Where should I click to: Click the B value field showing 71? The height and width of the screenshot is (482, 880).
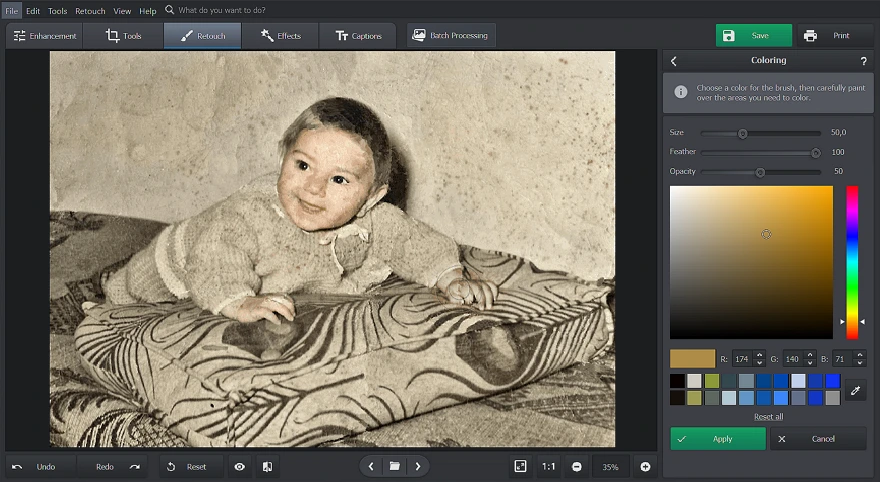[842, 359]
